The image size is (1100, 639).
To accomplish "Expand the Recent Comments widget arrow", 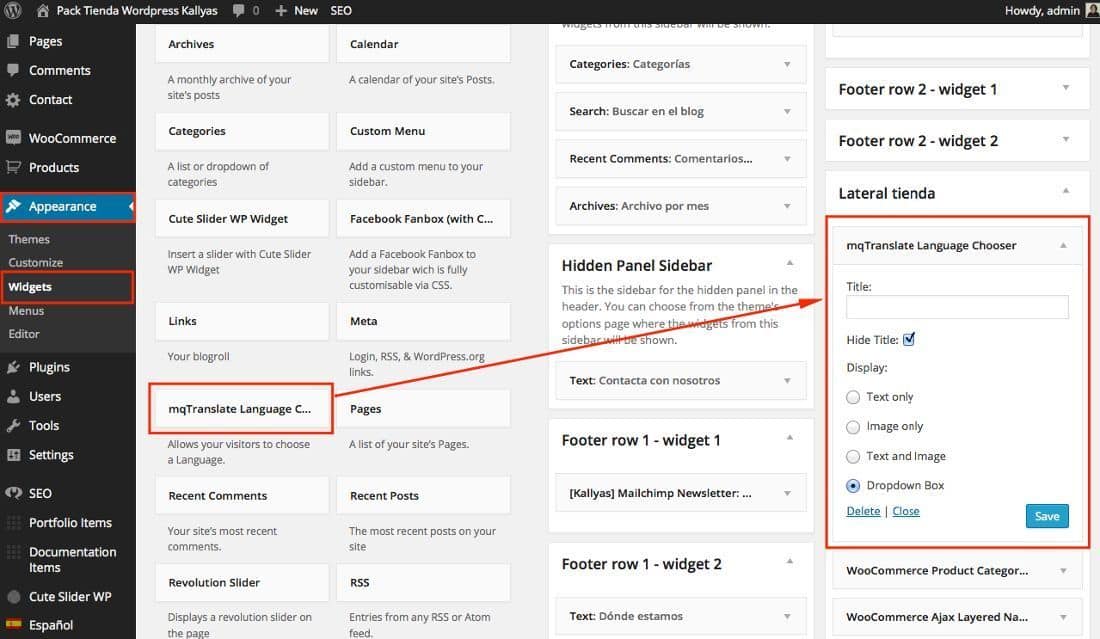I will pos(787,159).
